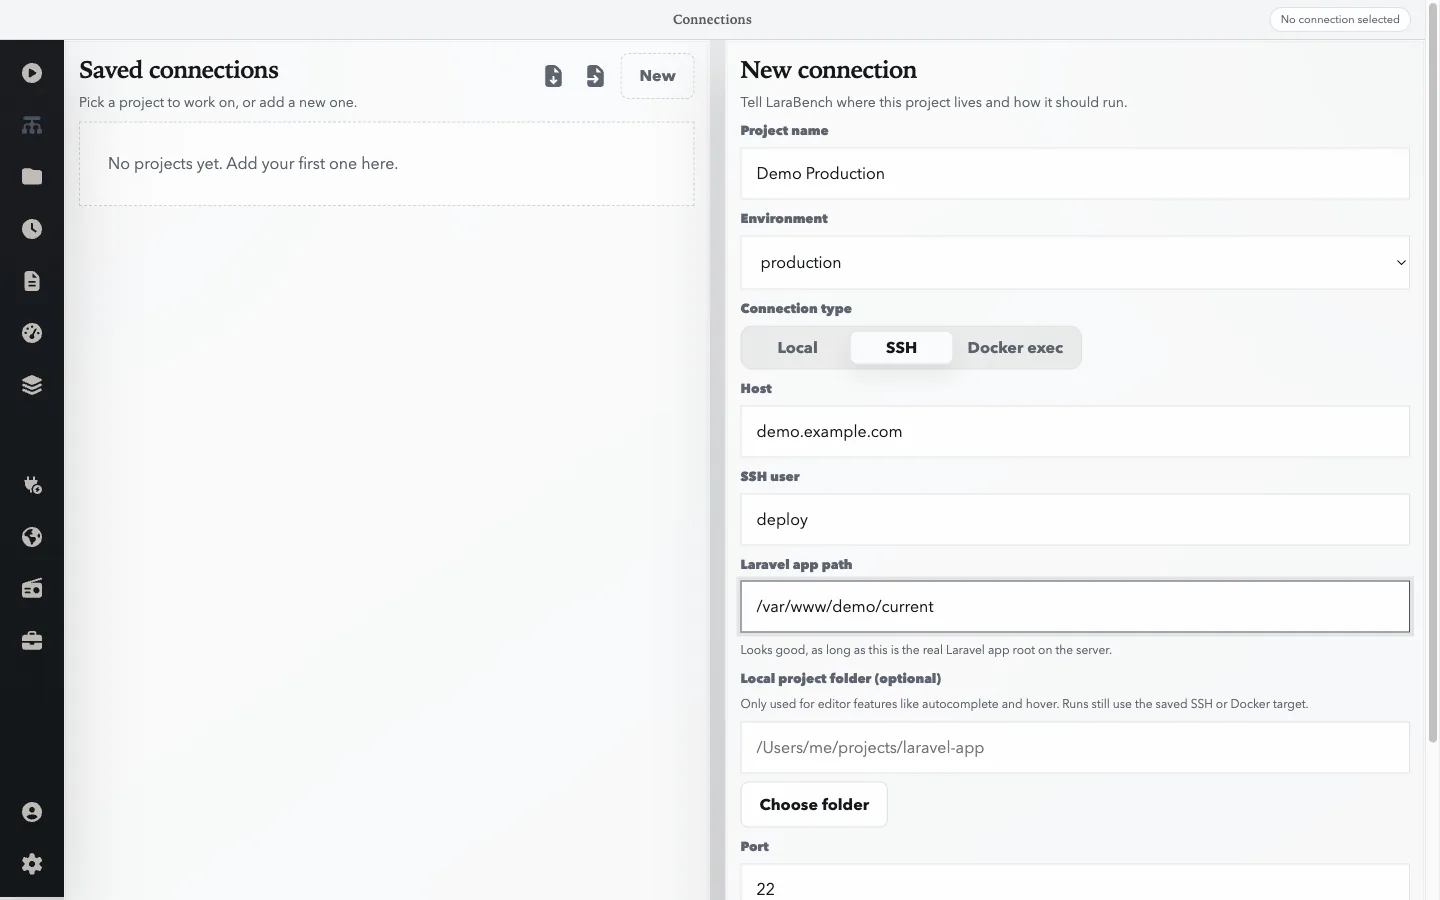
Task: Open the stacked layers icon in sidebar
Action: click(x=32, y=385)
